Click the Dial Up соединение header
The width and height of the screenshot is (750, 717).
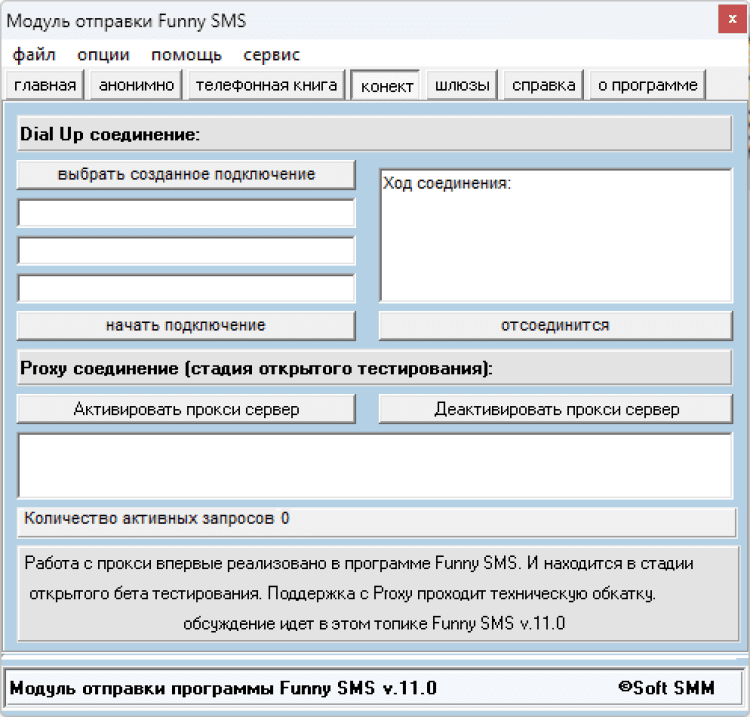(x=375, y=134)
